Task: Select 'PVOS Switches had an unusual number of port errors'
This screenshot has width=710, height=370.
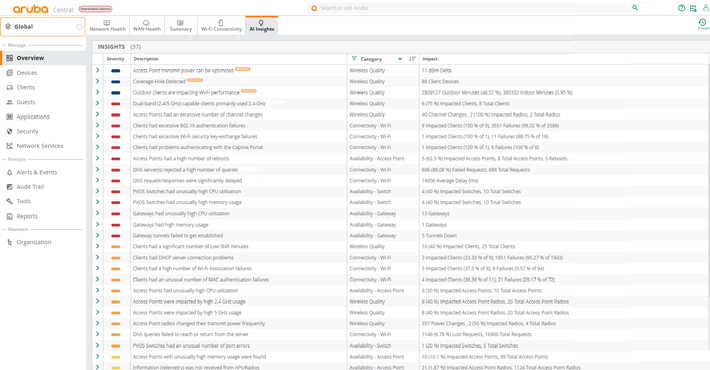Action: click(x=191, y=346)
